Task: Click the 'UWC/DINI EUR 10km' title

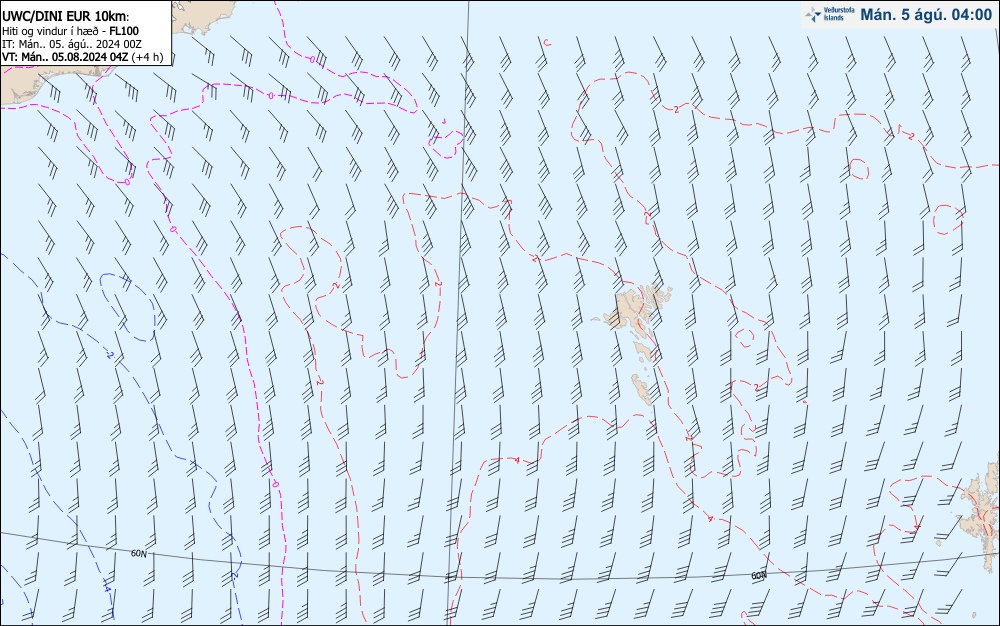Action: [x=66, y=17]
